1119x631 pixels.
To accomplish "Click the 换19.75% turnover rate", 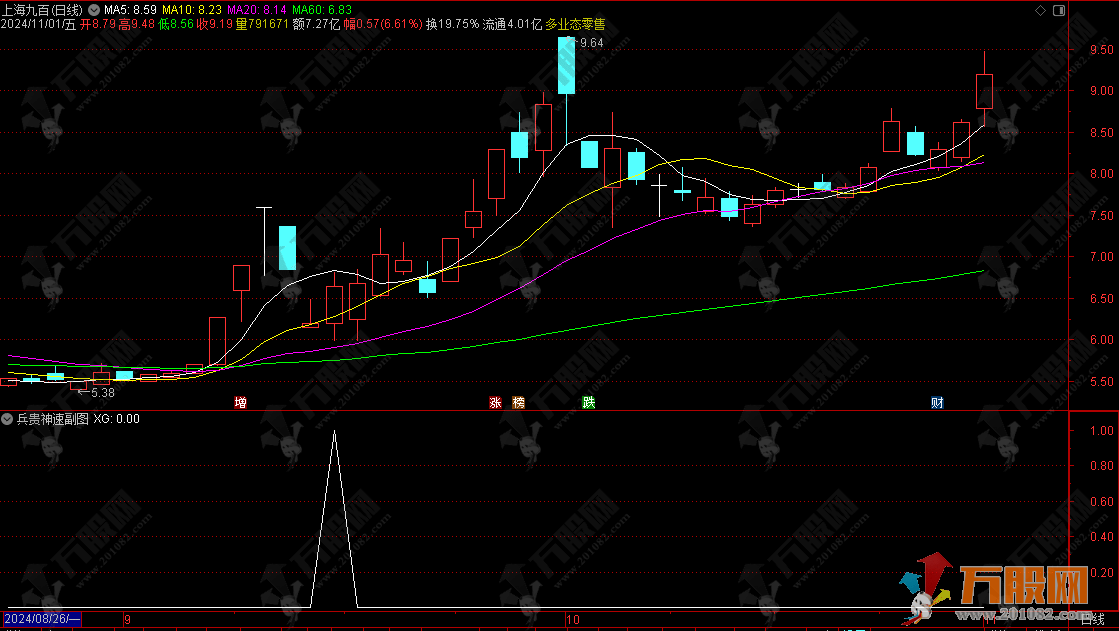I will (x=452, y=24).
